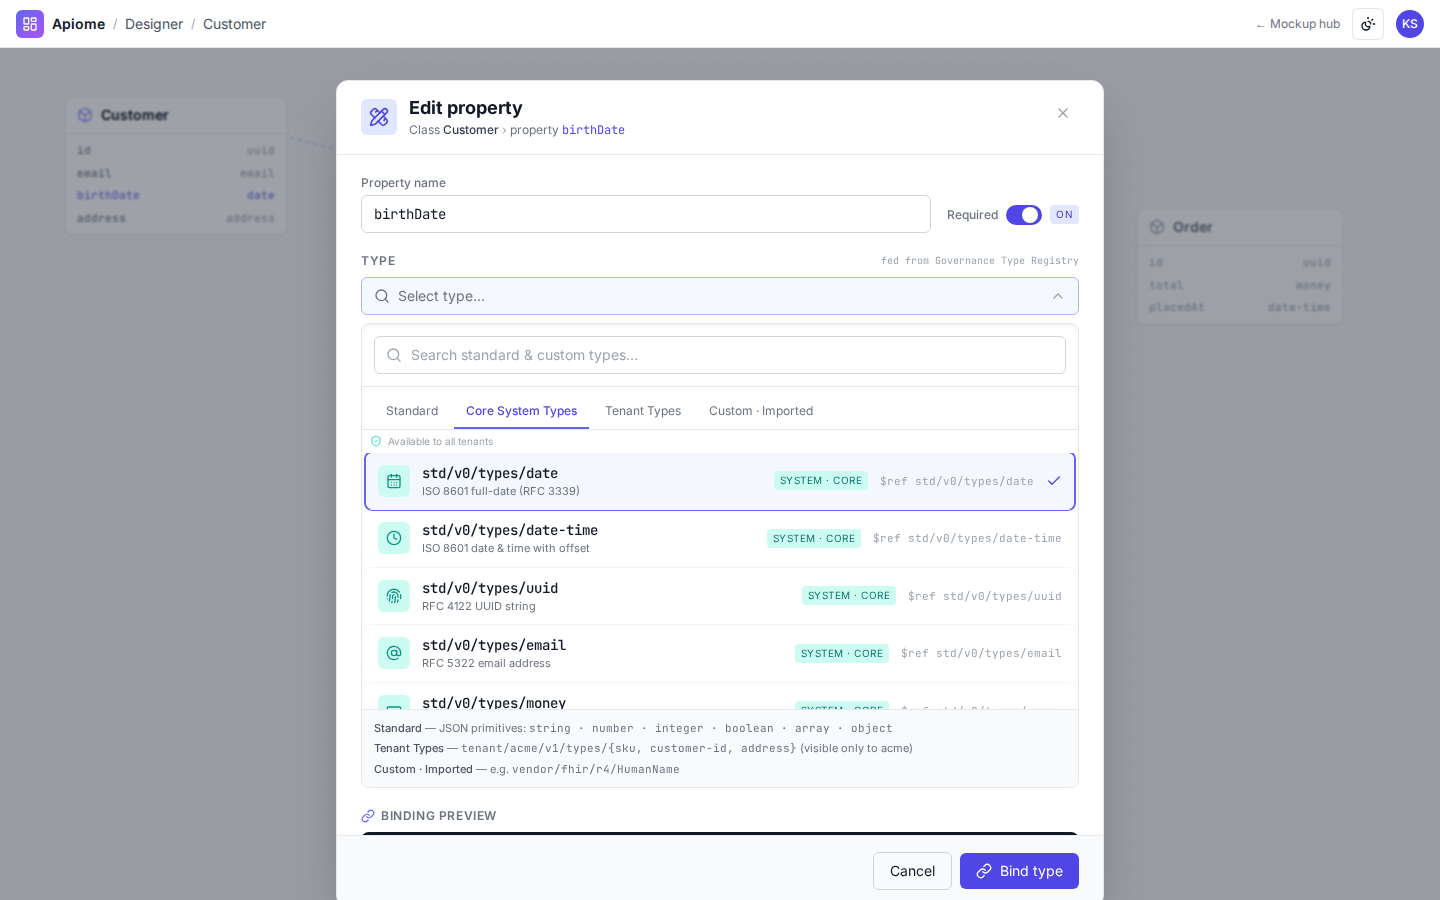
Task: Open the Select type combo box
Action: [x=720, y=296]
